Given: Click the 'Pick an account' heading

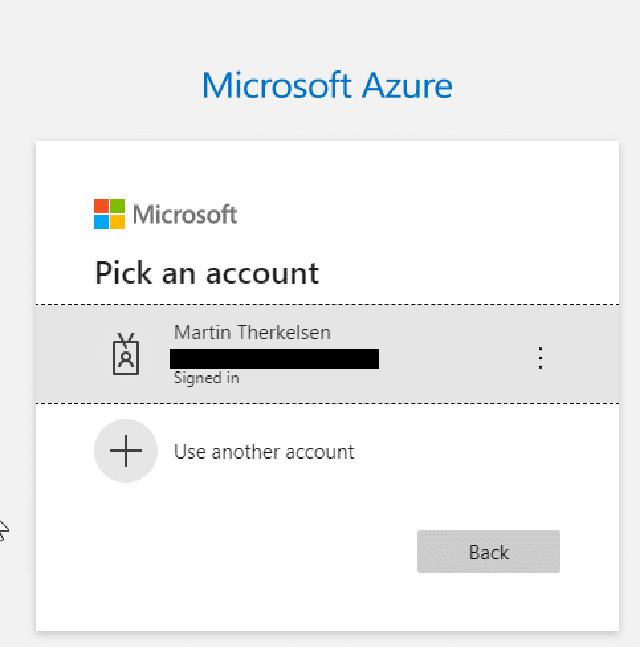Looking at the screenshot, I should (x=207, y=273).
